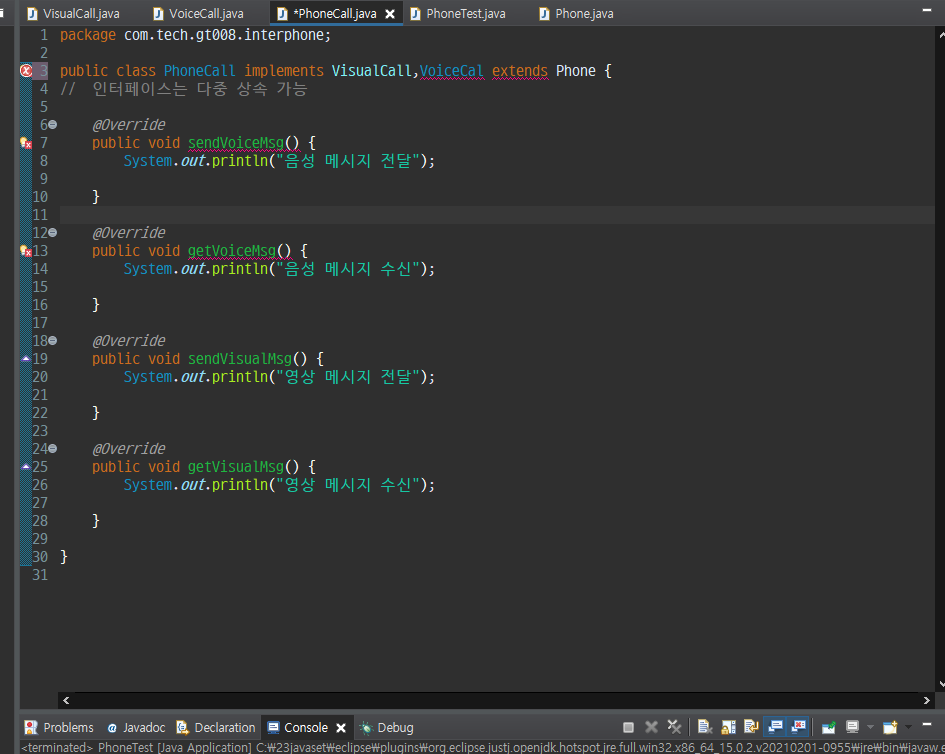Click the sendVisualMsg method name
This screenshot has width=945, height=754.
coord(239,359)
